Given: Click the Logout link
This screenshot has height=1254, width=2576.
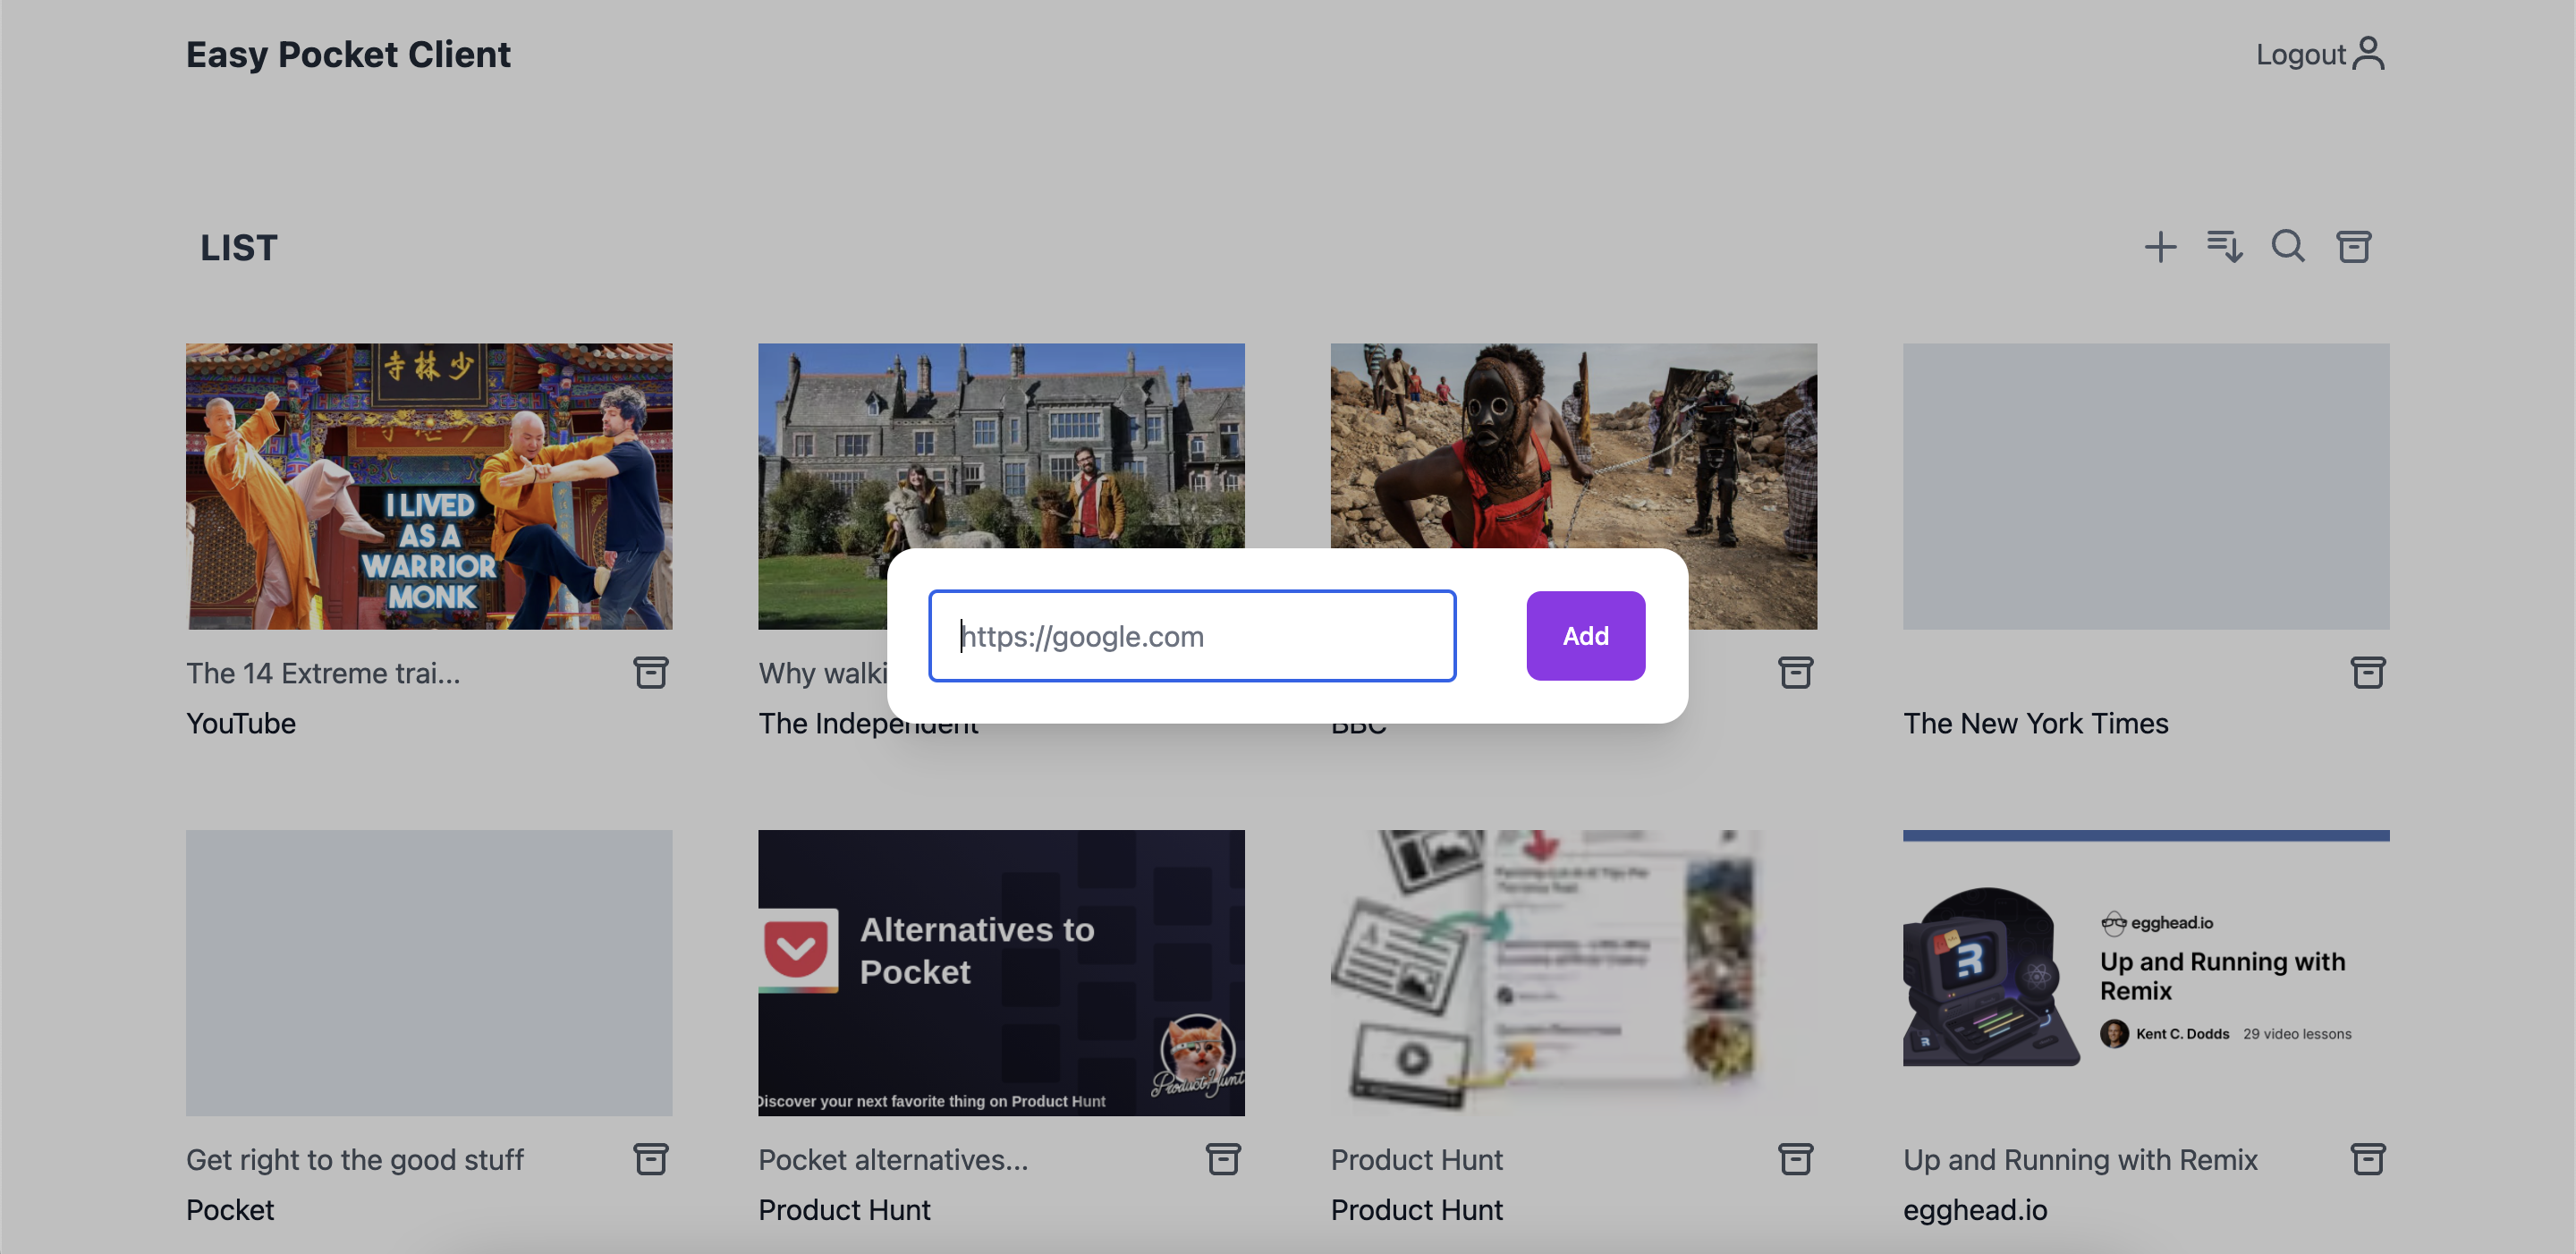Looking at the screenshot, I should tap(2300, 54).
